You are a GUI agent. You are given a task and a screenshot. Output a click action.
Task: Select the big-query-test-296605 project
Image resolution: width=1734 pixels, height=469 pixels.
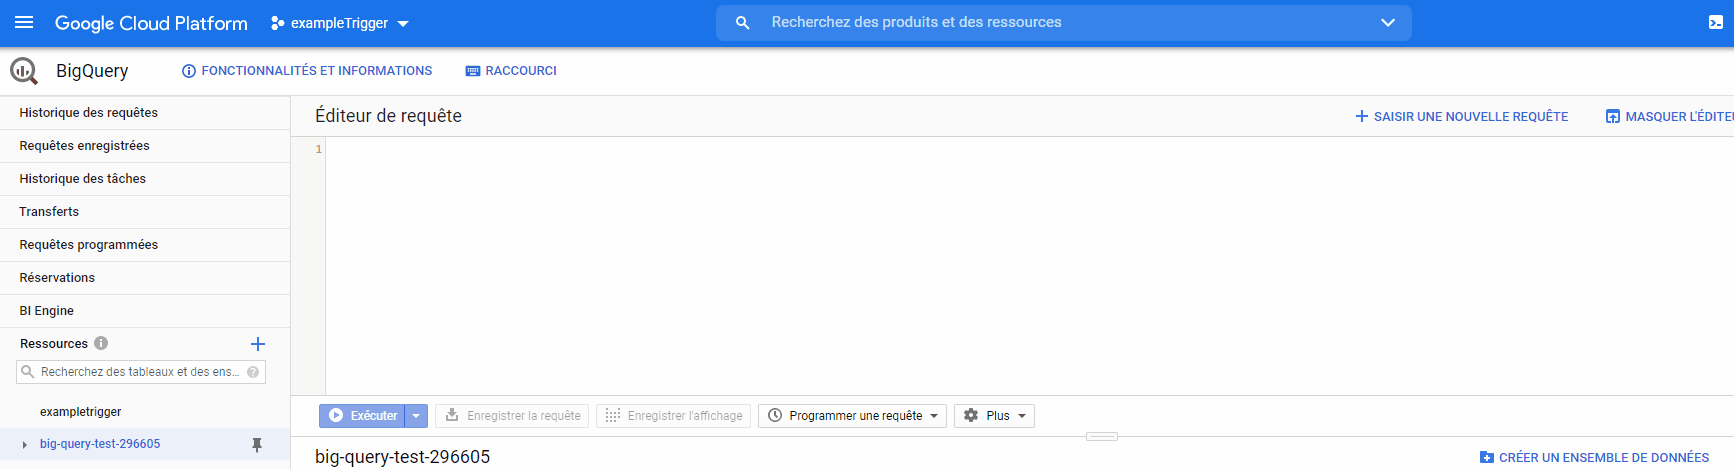point(100,444)
